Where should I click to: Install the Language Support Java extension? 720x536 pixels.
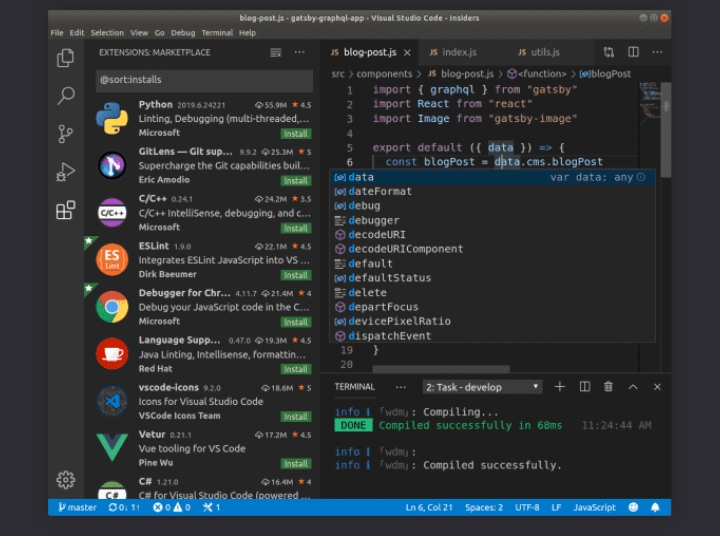[x=296, y=369]
